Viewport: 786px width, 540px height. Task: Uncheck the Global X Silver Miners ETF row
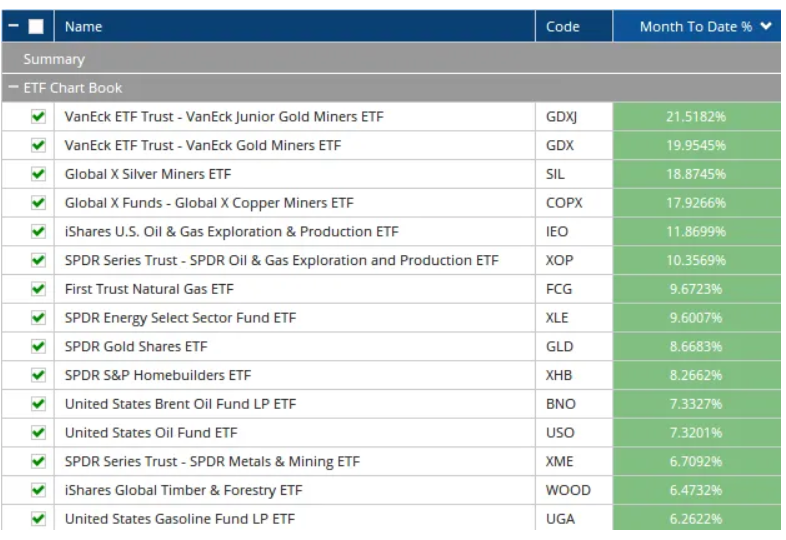tap(39, 174)
